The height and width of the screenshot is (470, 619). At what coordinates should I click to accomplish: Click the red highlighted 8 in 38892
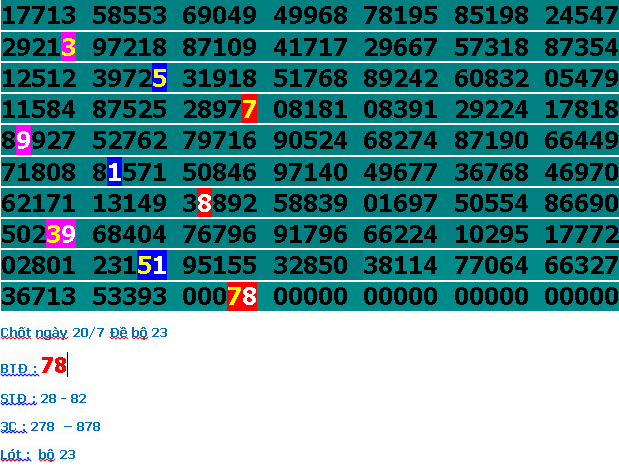click(x=204, y=204)
